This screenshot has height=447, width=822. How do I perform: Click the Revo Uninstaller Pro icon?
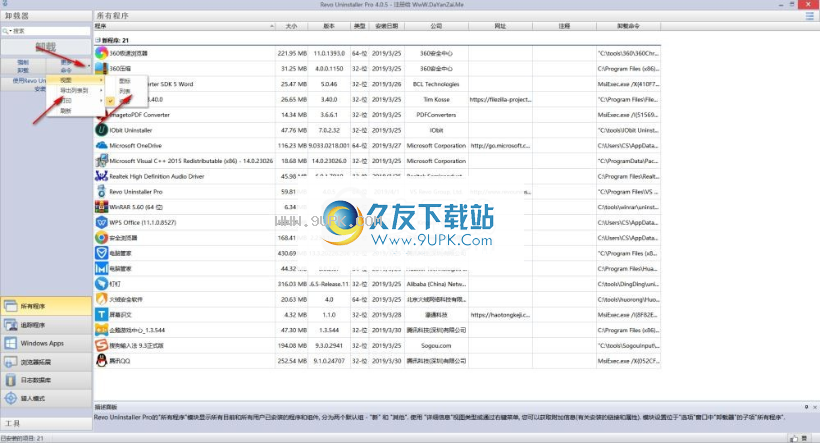(101, 191)
